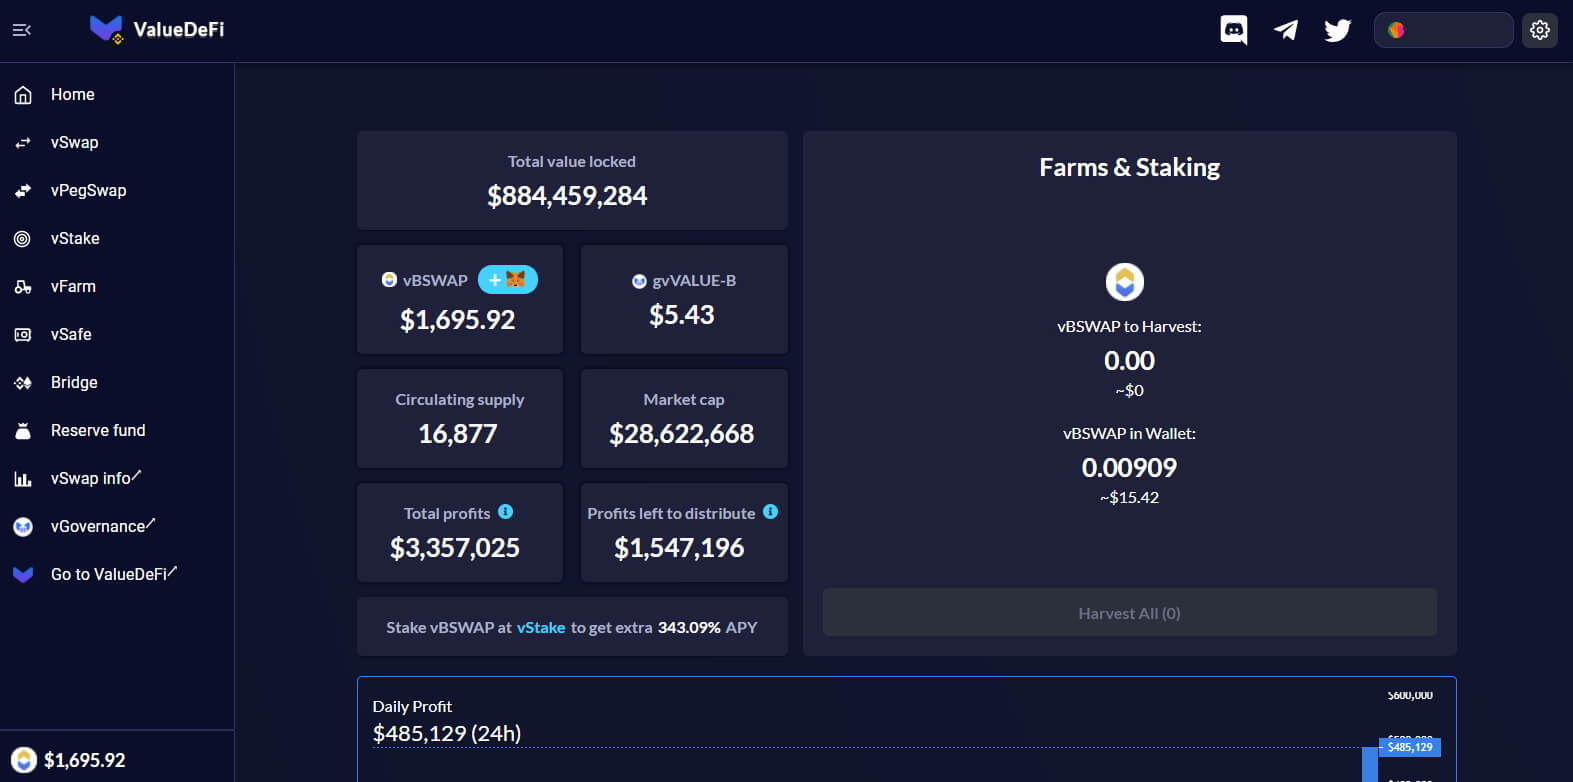Click the Bridge icon in sidebar
Screen dimensions: 1573x782
tap(23, 383)
